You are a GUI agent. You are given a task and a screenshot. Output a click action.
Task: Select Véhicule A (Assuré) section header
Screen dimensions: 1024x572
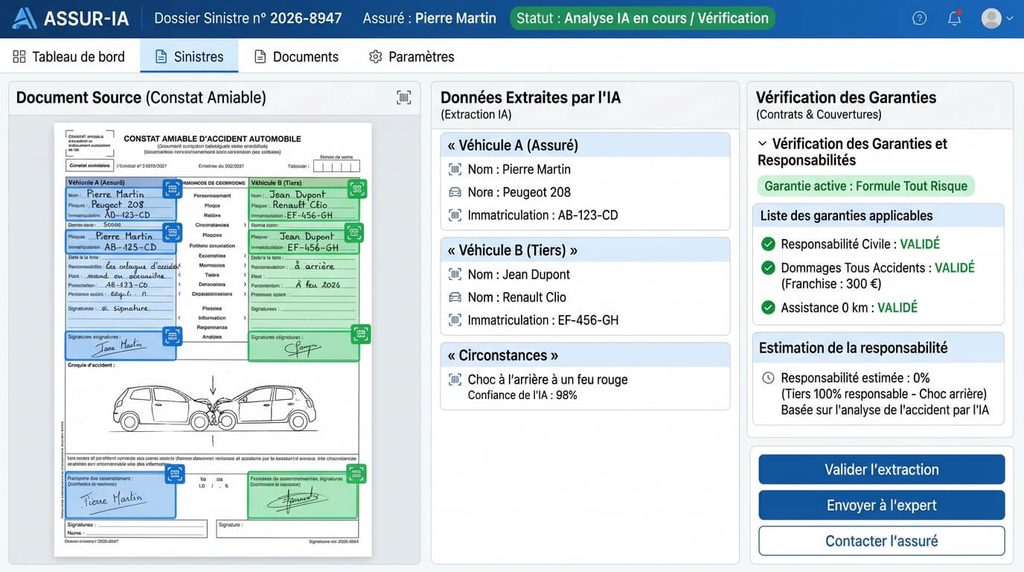[x=585, y=145]
